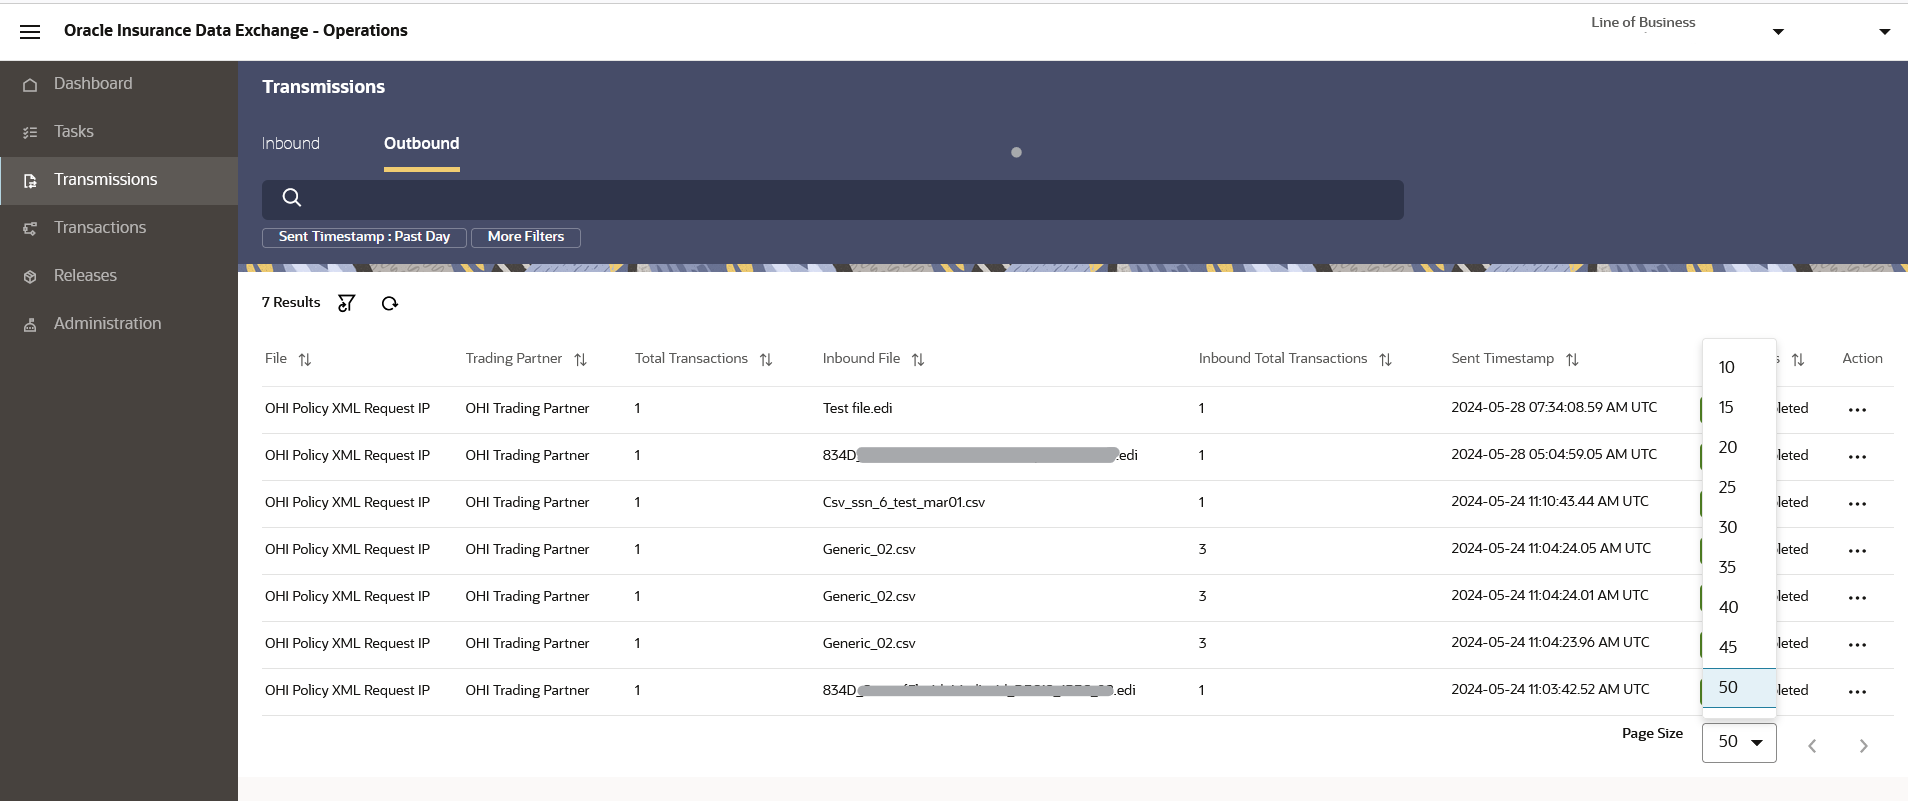The image size is (1908, 801).
Task: Sort by Inbound Total Transactions column
Action: tap(1385, 360)
